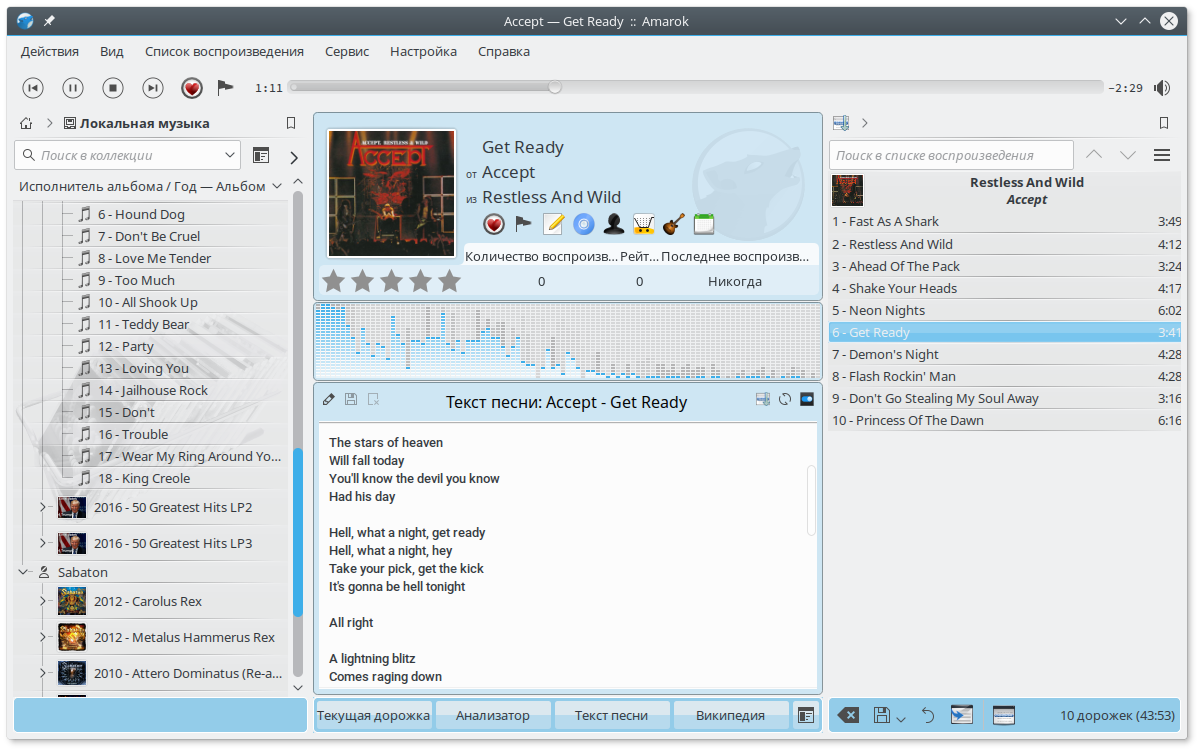Love the track using the toolbar heart icon
The width and height of the screenshot is (1200, 752).
[192, 88]
